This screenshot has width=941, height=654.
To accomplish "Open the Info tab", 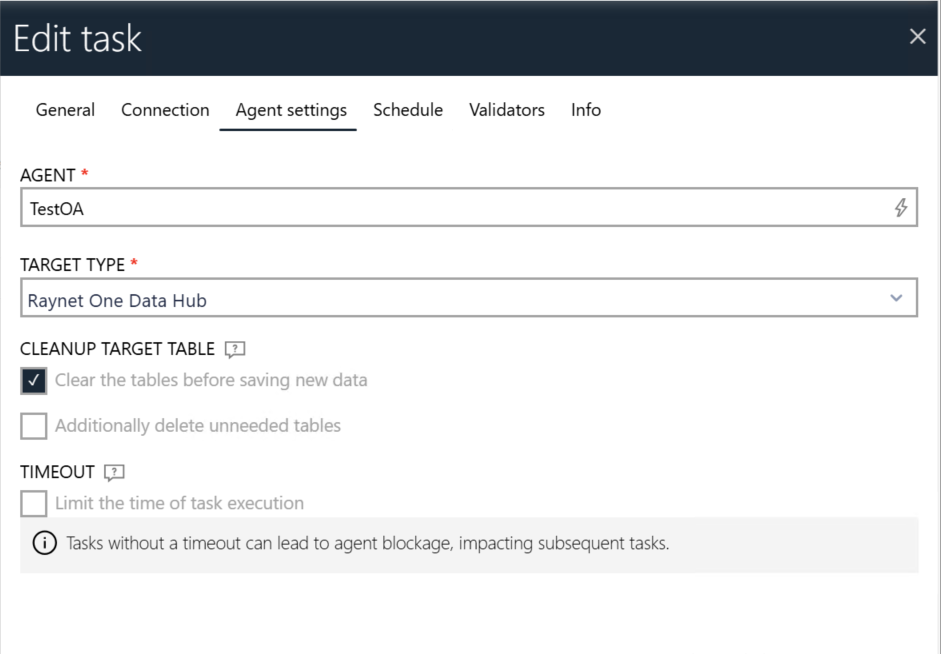I will [x=586, y=110].
